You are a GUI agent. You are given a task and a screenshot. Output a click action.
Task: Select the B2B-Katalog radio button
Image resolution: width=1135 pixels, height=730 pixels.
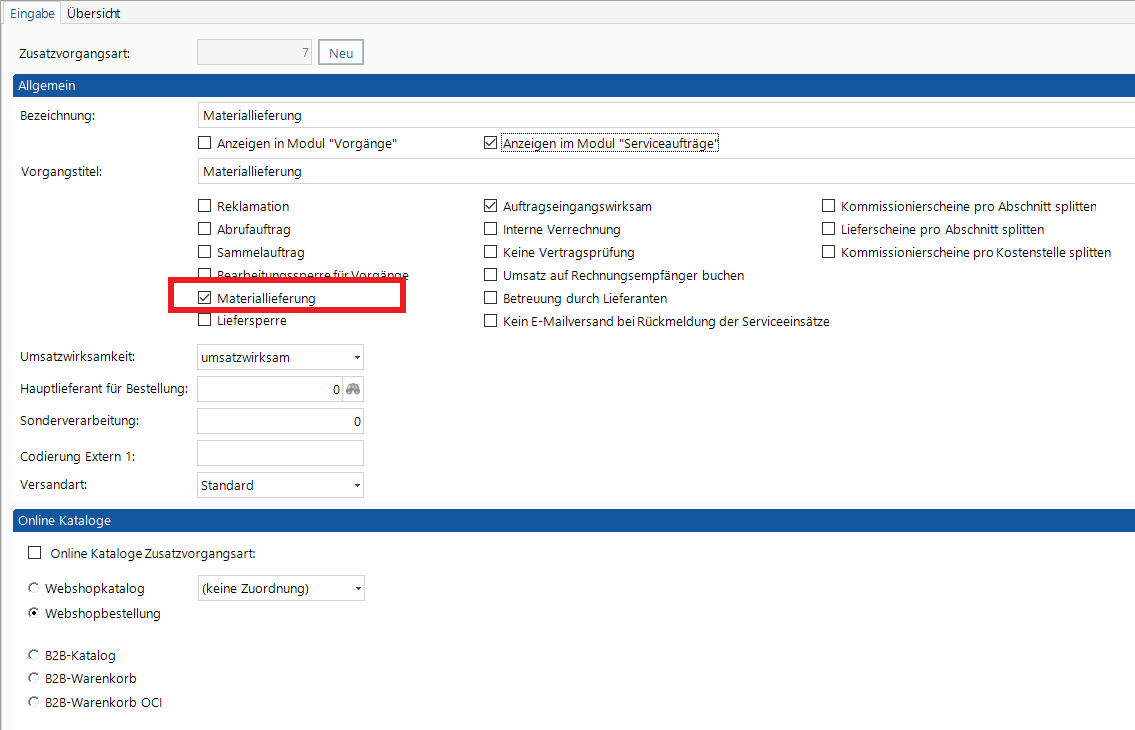(34, 656)
